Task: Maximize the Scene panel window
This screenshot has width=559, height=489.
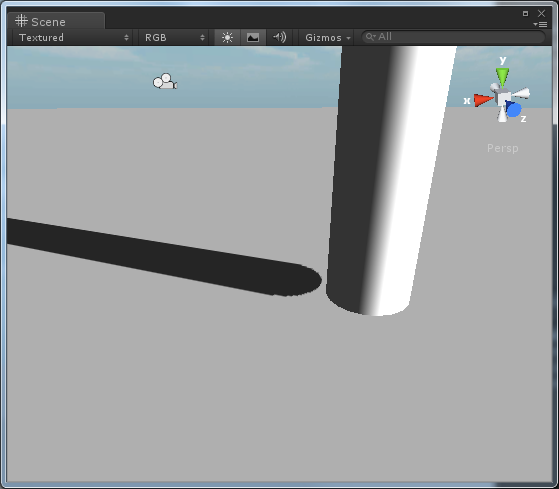Action: click(x=525, y=14)
